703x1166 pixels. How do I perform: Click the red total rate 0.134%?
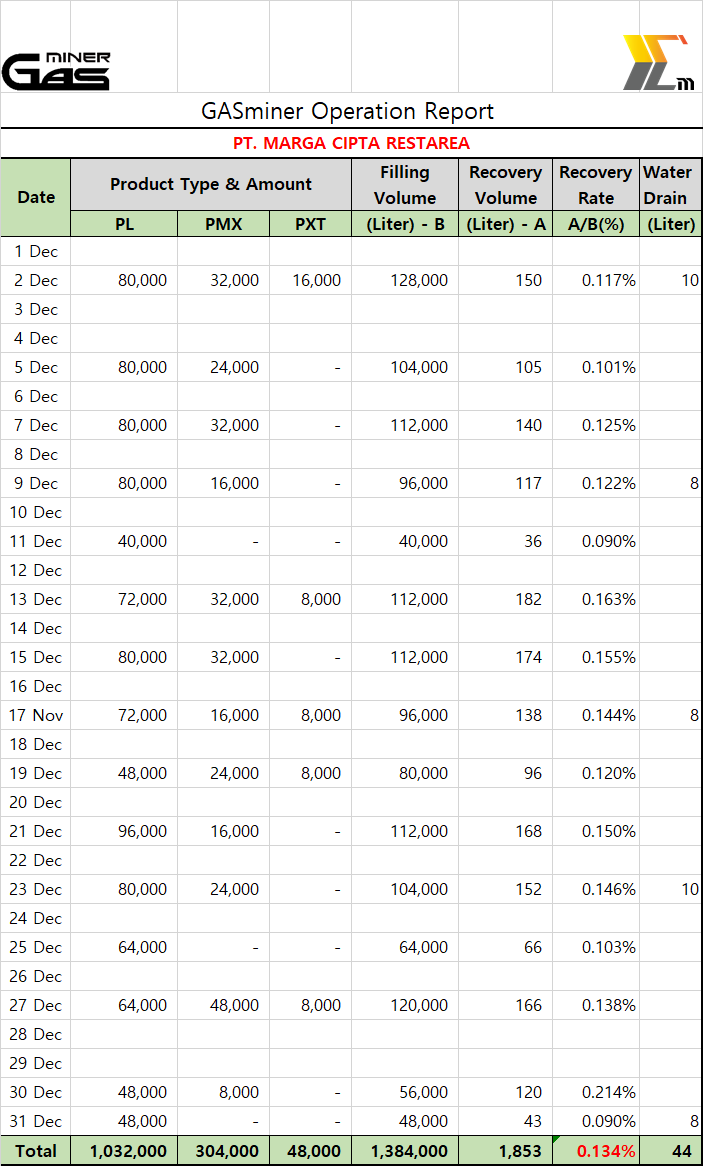[x=595, y=1151]
